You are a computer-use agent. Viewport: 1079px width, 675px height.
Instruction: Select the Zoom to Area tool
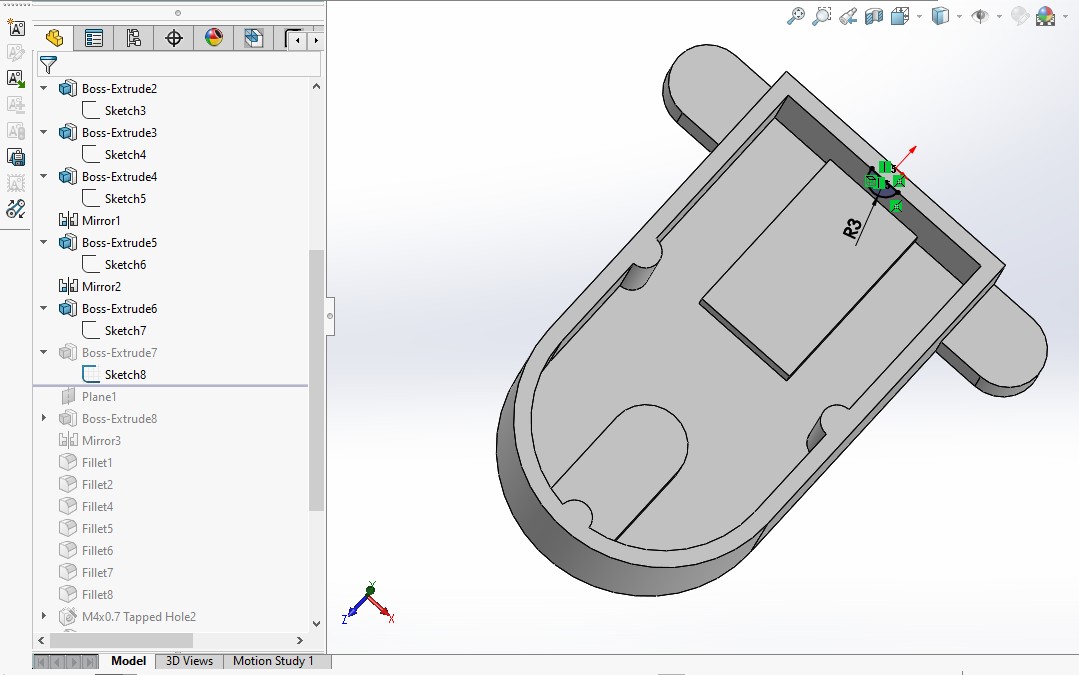click(822, 16)
